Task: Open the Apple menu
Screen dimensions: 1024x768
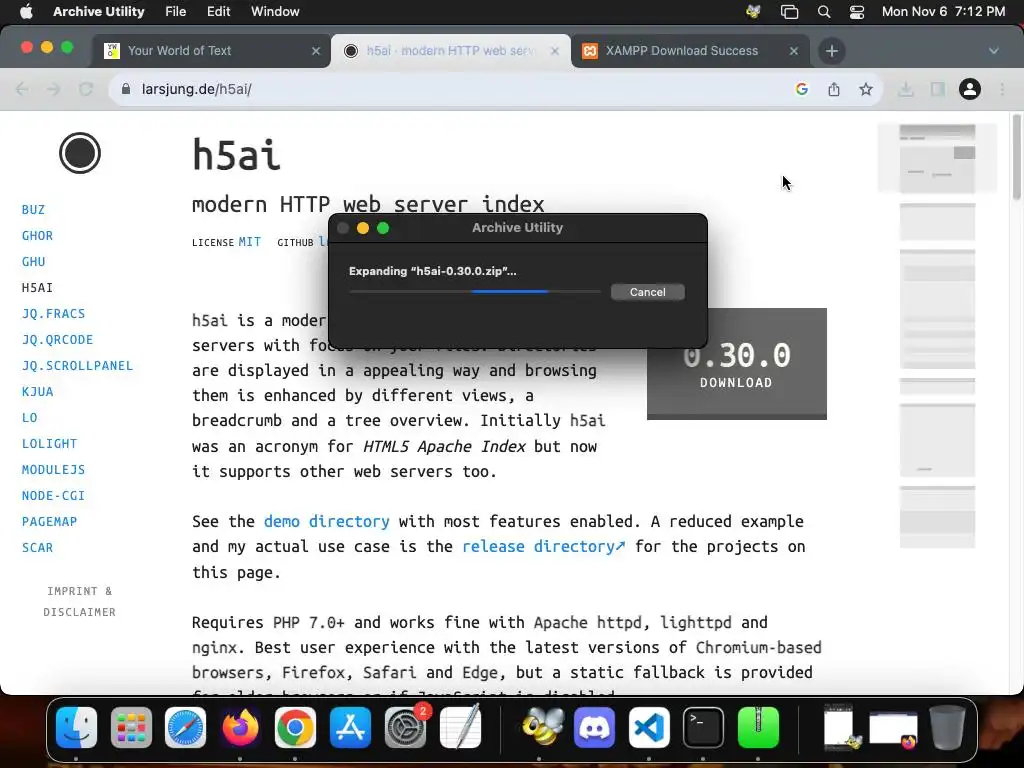Action: (x=26, y=11)
